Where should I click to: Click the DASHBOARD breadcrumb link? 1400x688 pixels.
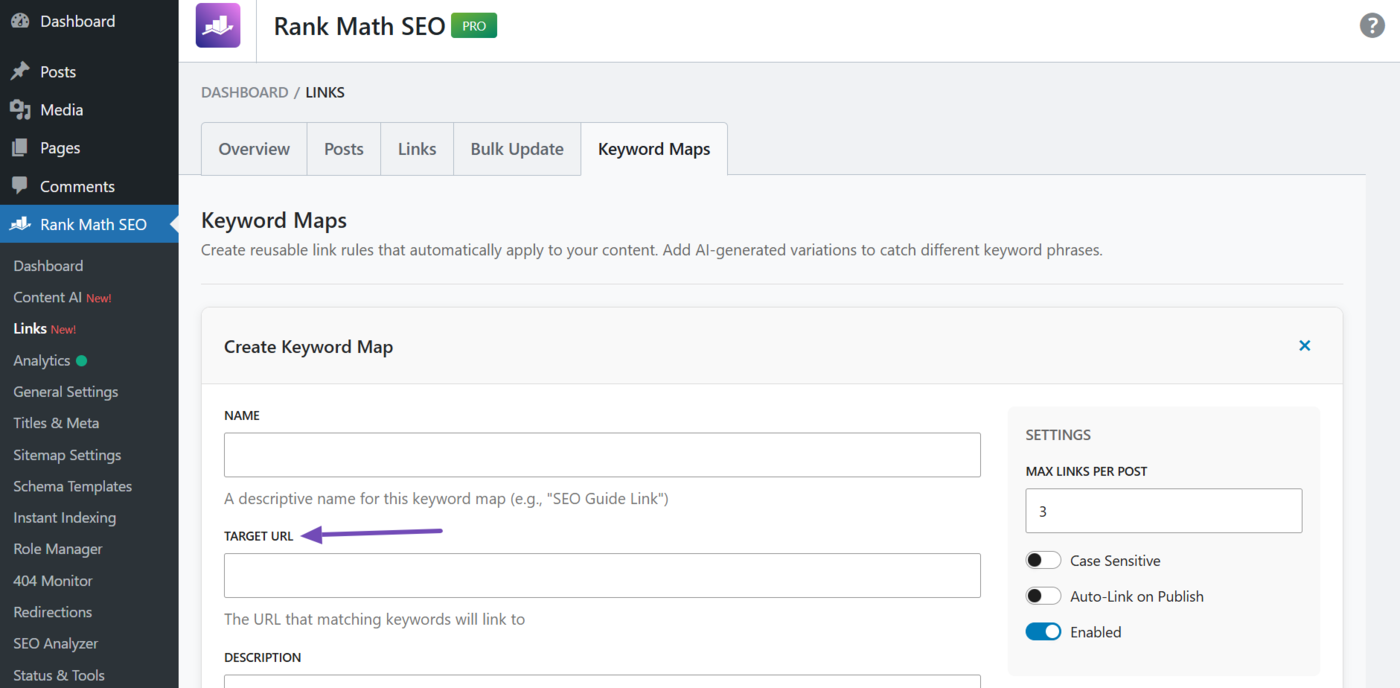click(x=244, y=92)
